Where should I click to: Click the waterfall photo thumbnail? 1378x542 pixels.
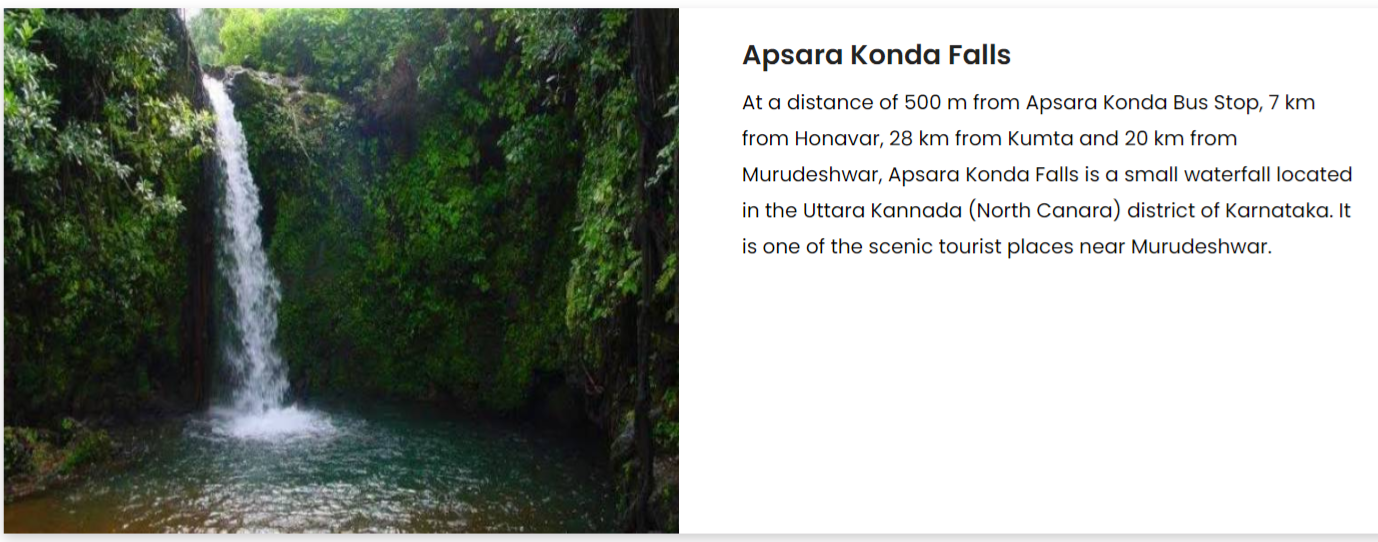[341, 270]
